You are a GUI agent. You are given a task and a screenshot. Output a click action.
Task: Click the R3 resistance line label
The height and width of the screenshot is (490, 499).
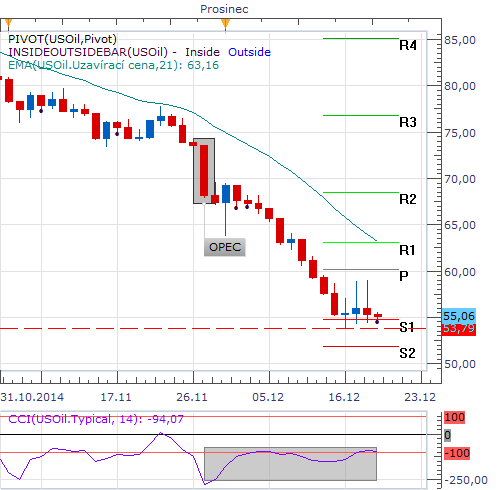coord(408,122)
